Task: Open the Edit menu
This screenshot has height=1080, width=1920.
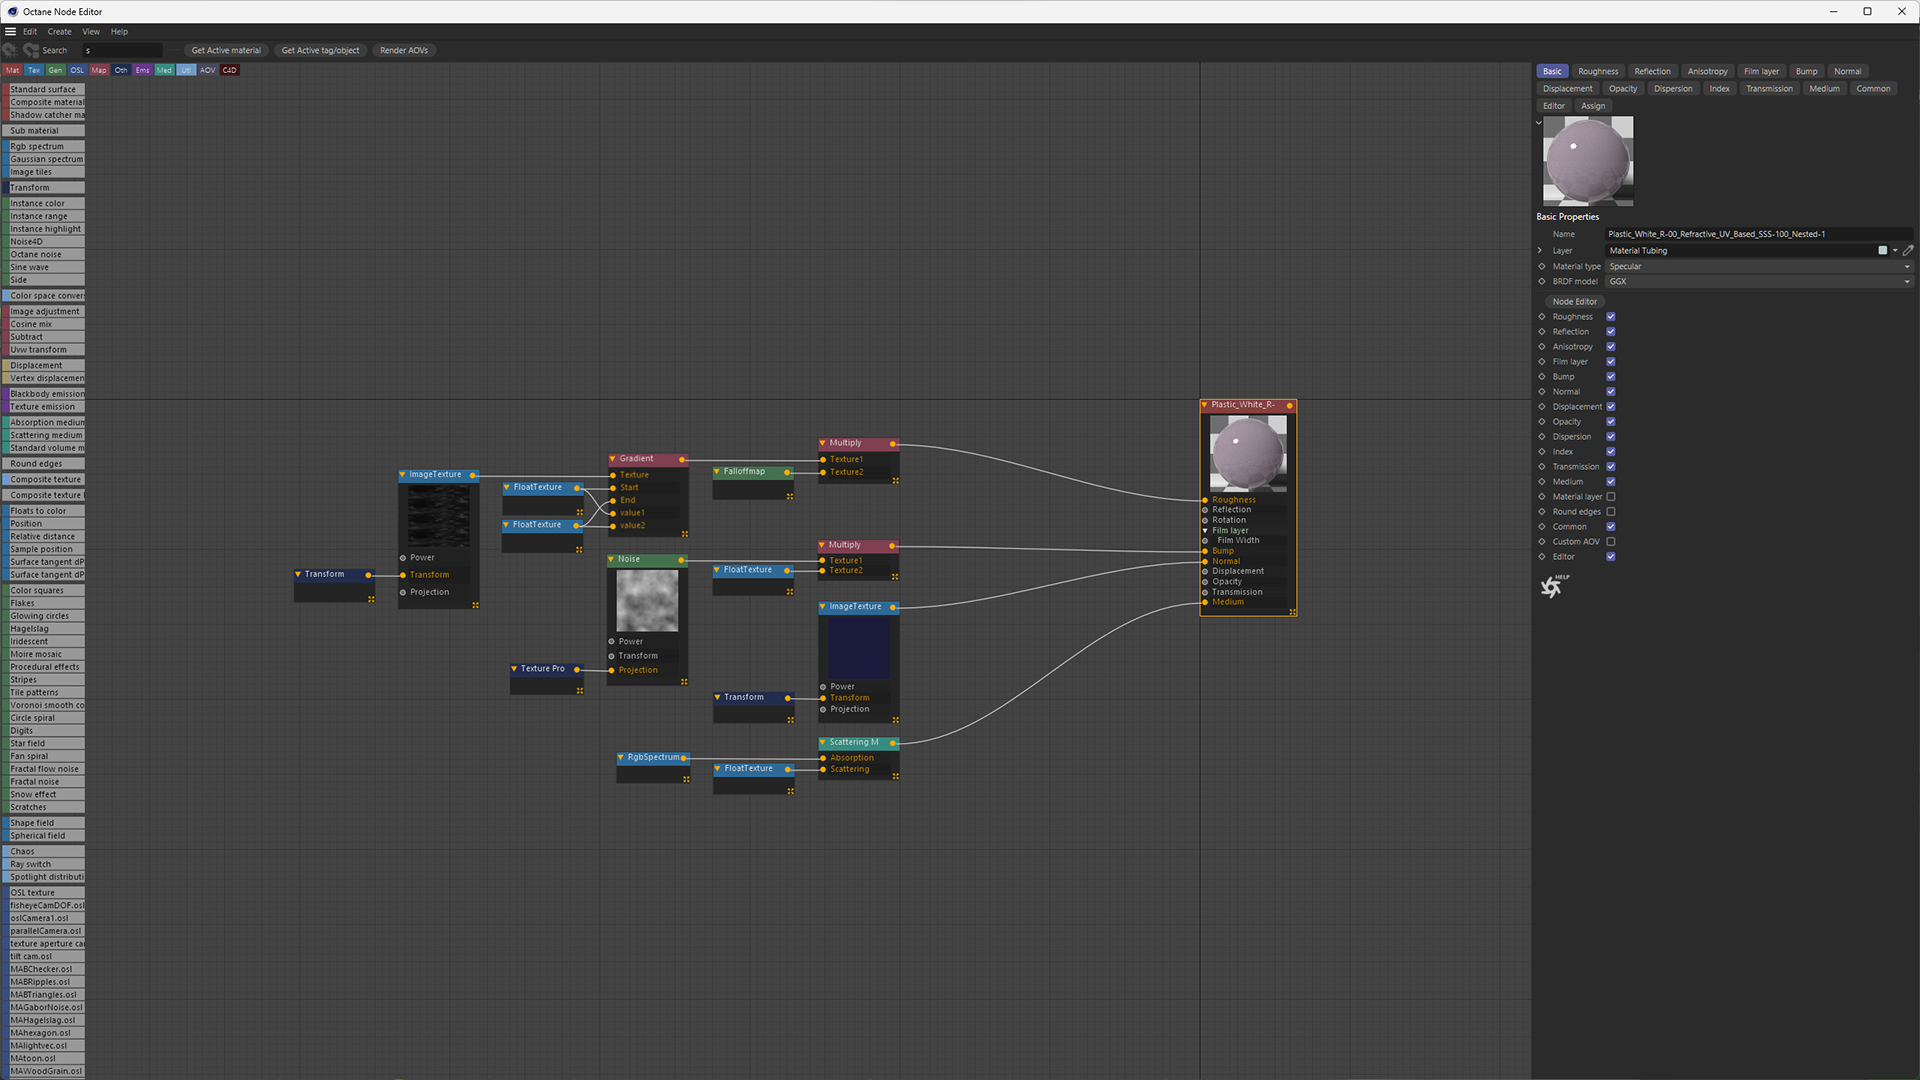Action: 30,31
